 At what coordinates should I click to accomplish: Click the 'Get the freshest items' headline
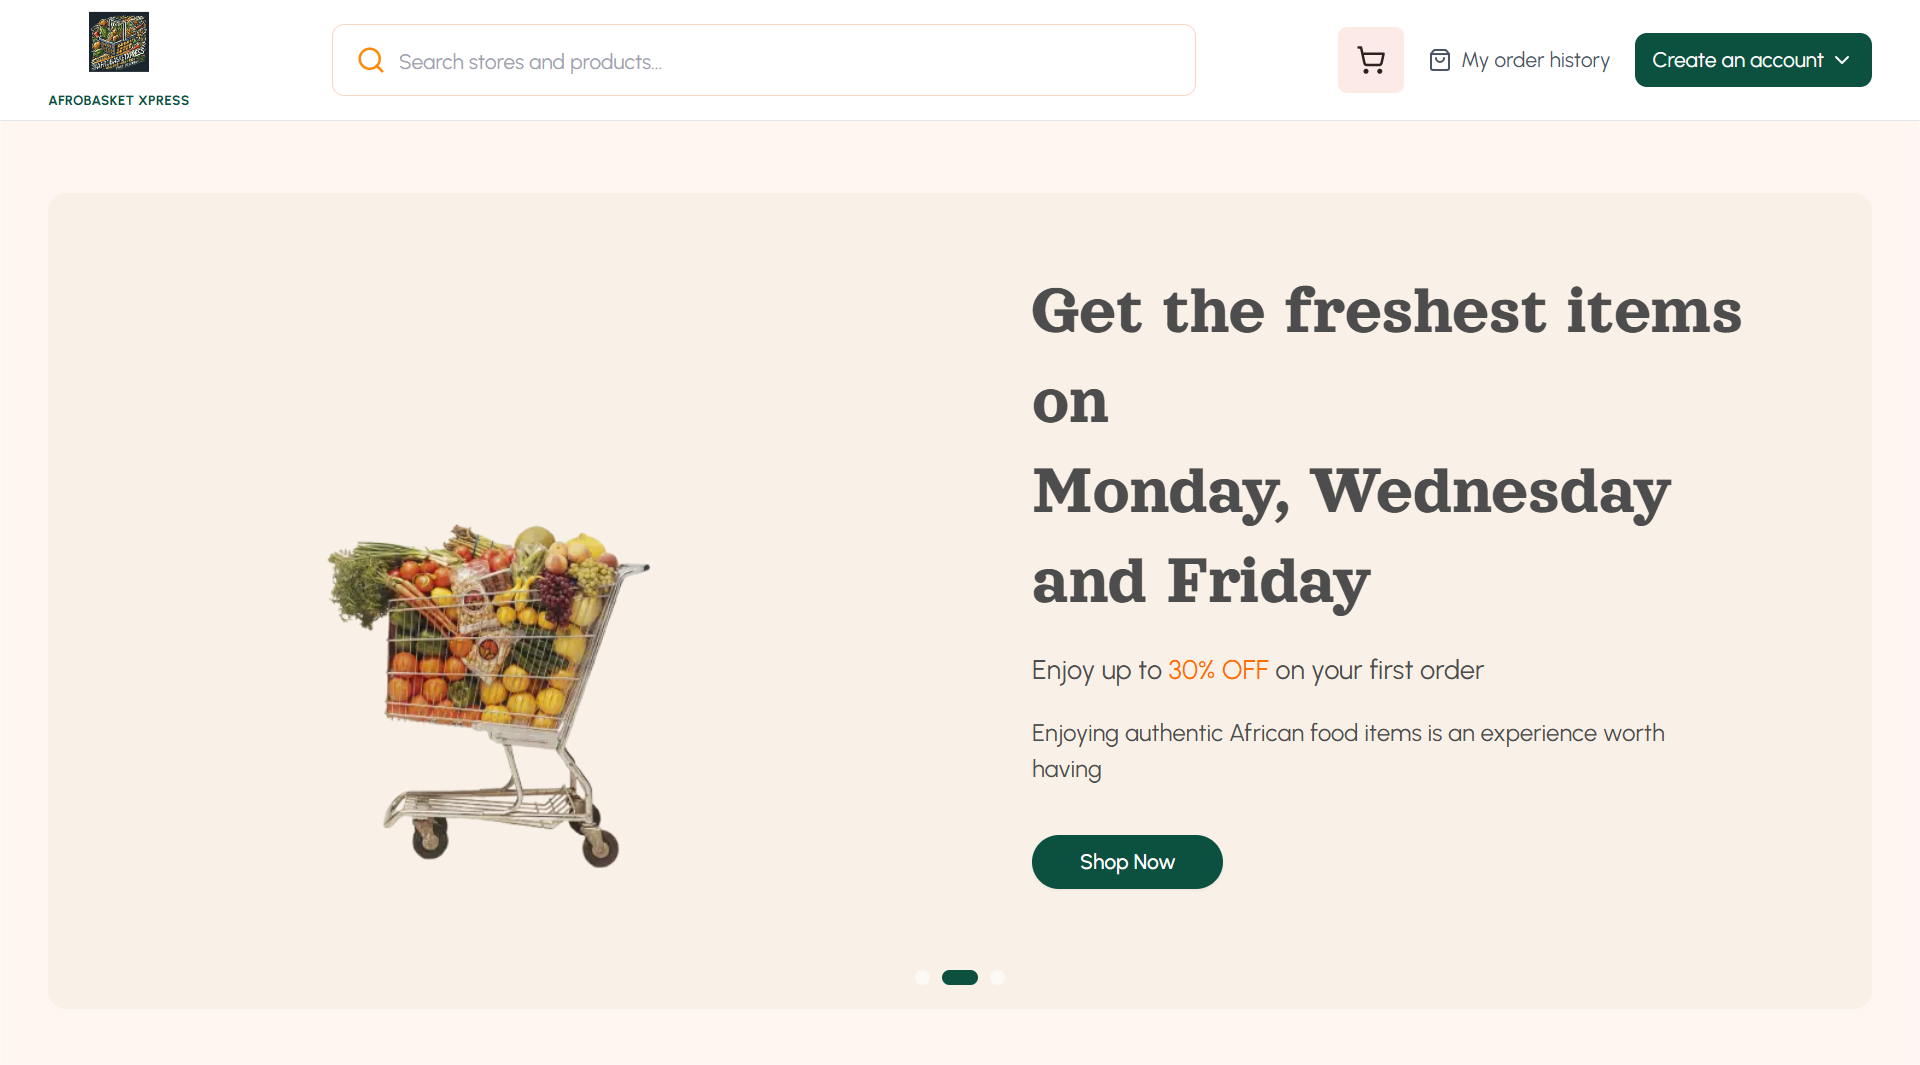point(1386,311)
